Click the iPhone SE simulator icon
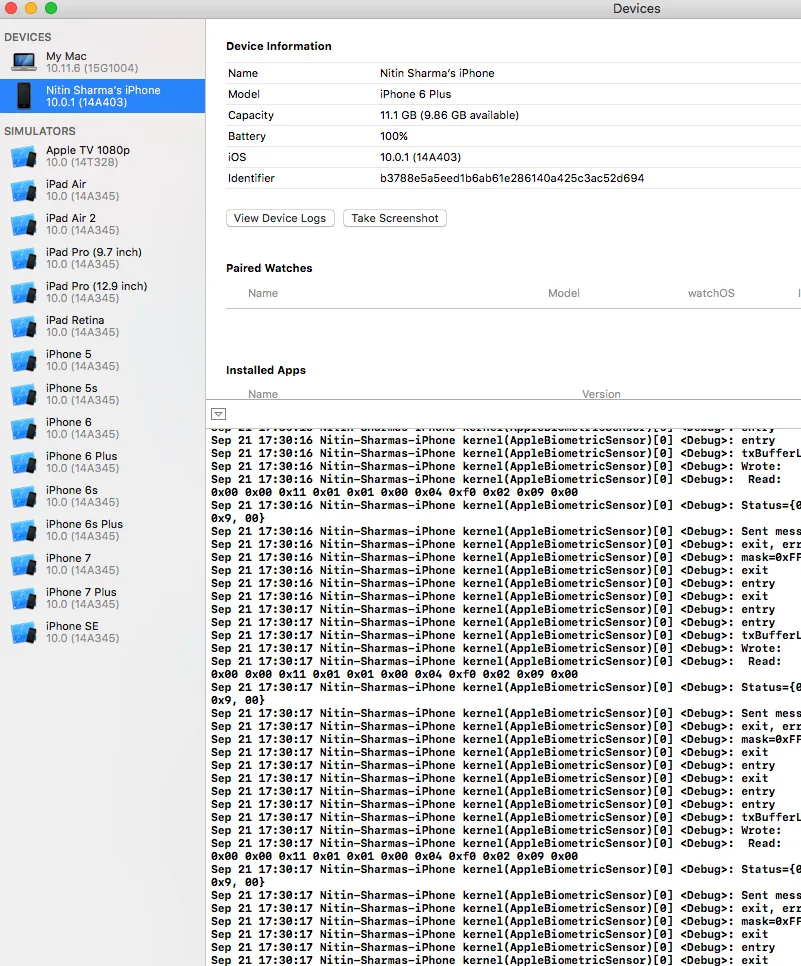 pyautogui.click(x=24, y=632)
